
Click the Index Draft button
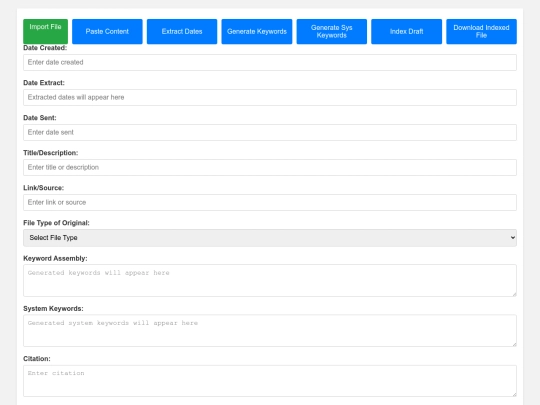[406, 31]
